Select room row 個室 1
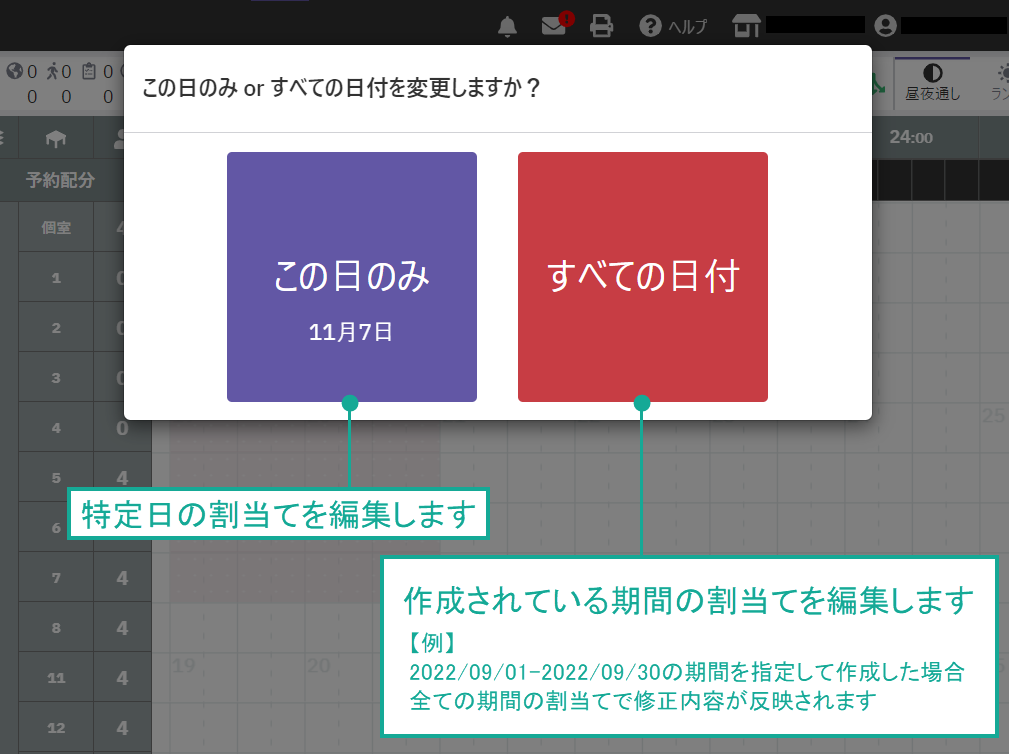The height and width of the screenshot is (754, 1009). [56, 275]
